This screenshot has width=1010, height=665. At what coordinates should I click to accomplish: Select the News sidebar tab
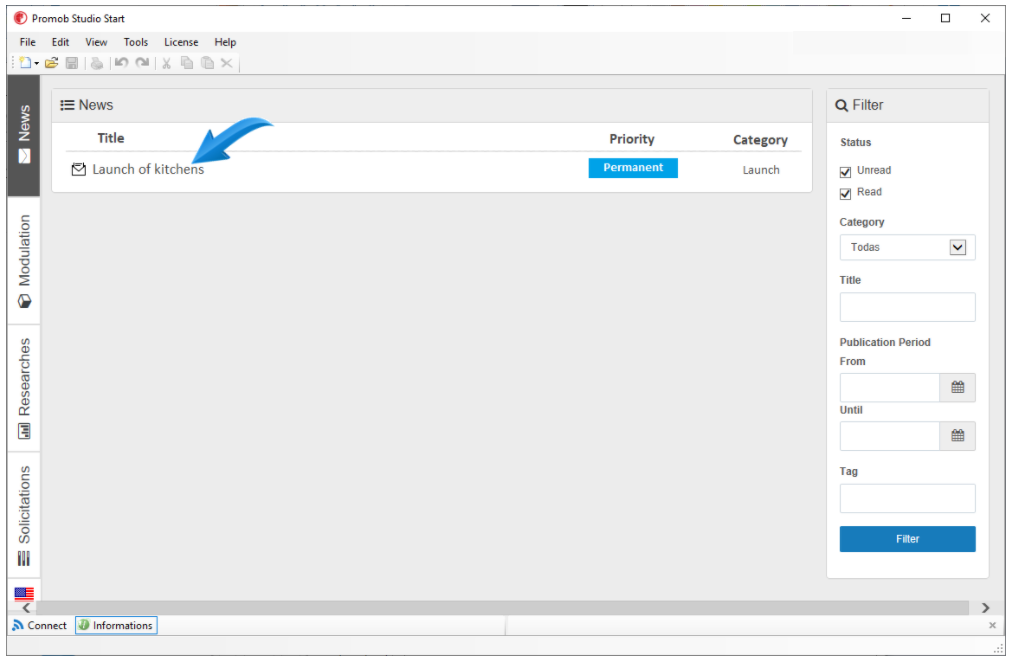tap(24, 135)
